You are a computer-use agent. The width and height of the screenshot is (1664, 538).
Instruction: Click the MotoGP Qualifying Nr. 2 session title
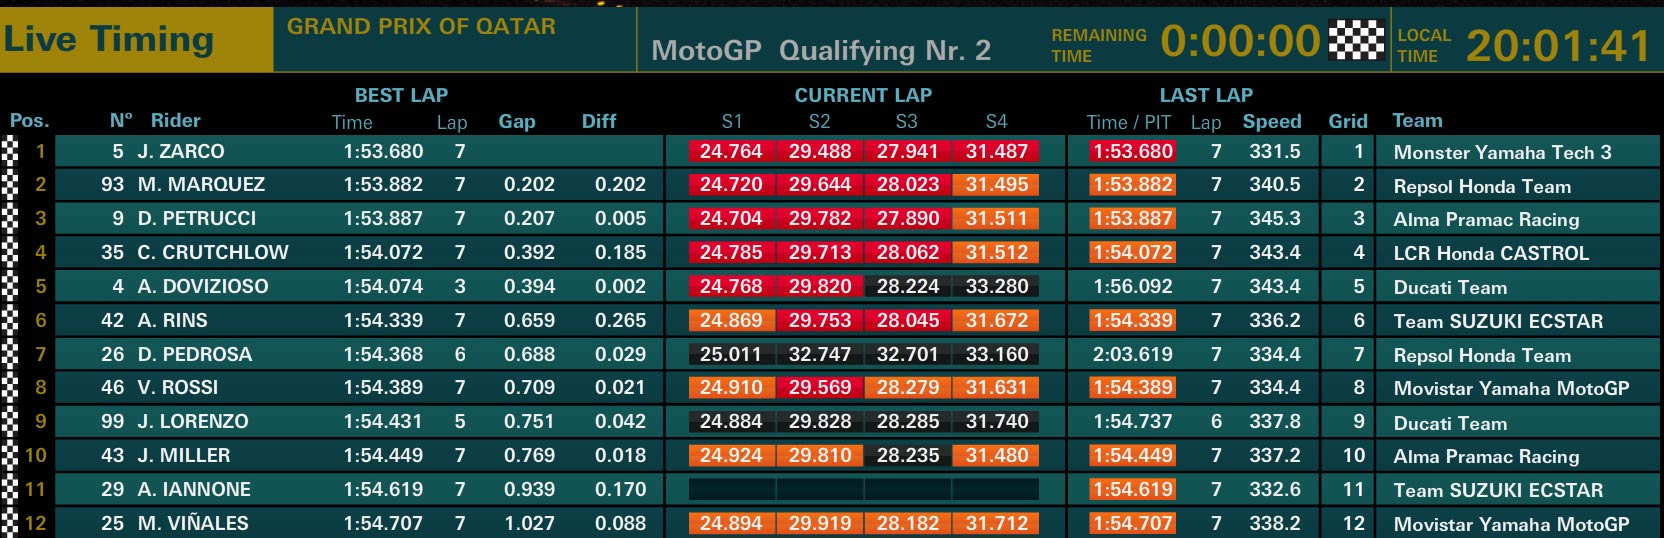coord(821,50)
